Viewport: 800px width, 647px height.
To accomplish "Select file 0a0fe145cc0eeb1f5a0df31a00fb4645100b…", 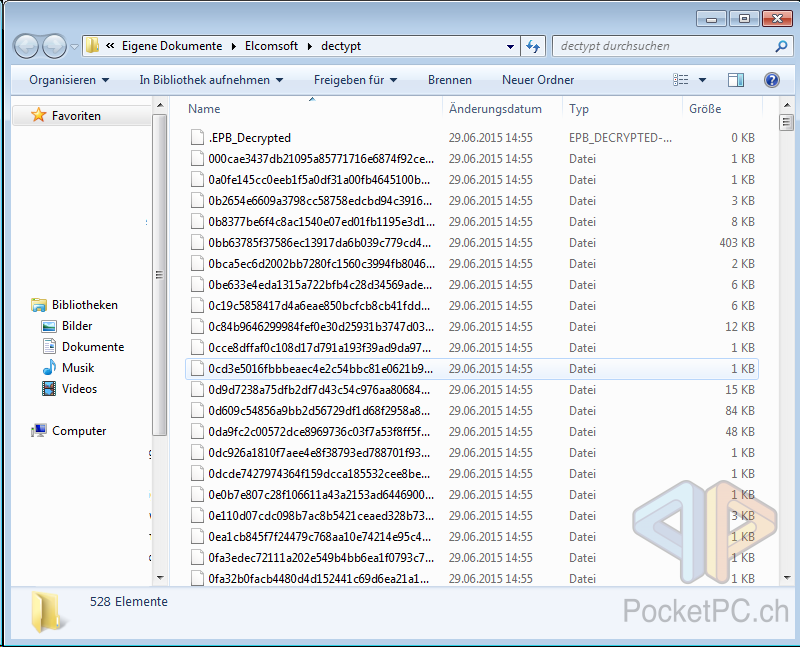I will [x=472, y=180].
